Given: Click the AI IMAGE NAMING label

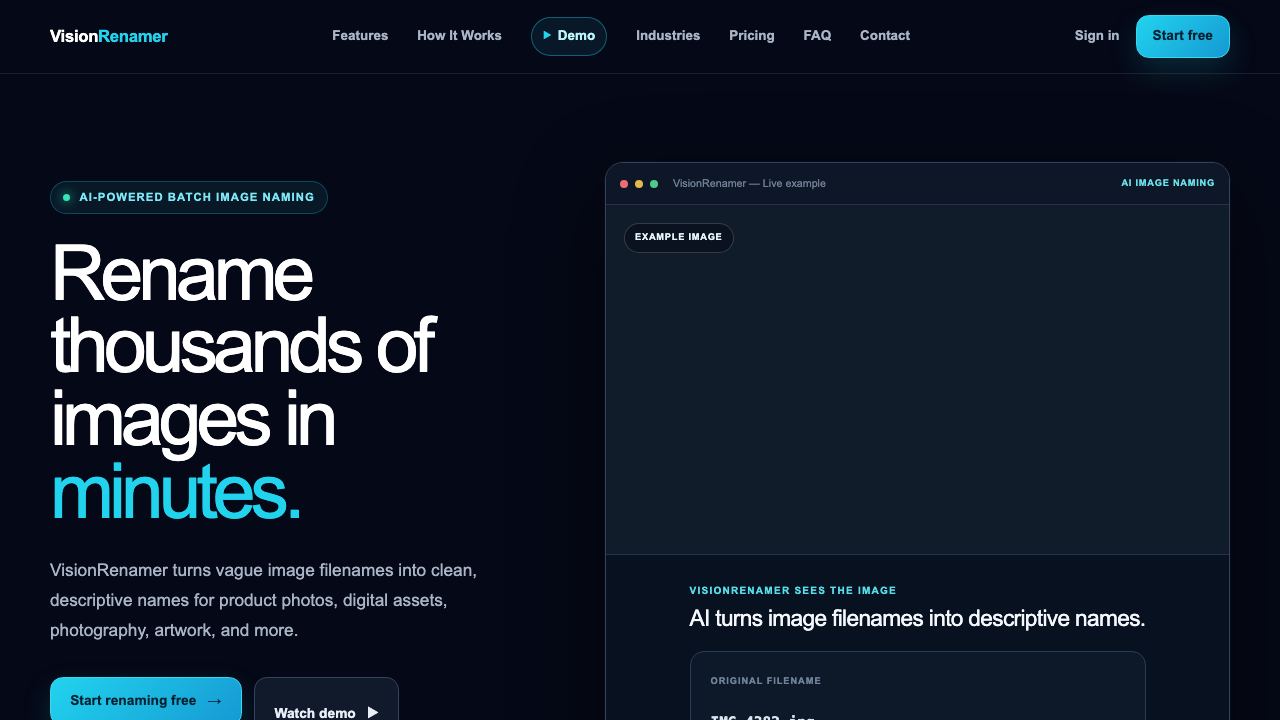Looking at the screenshot, I should (1168, 183).
